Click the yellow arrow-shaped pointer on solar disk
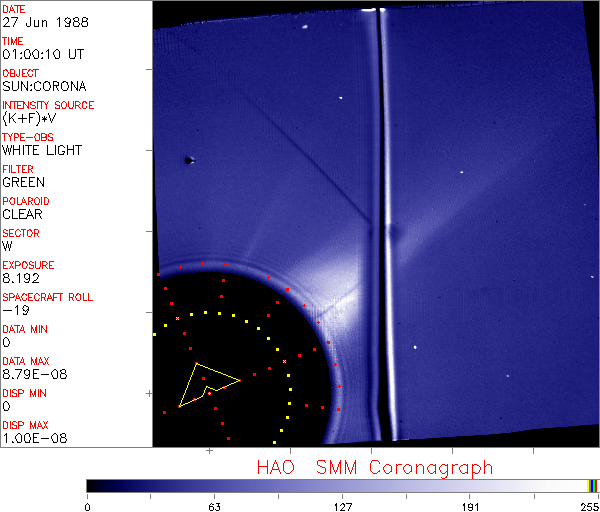This screenshot has width=600, height=512. tap(206, 384)
